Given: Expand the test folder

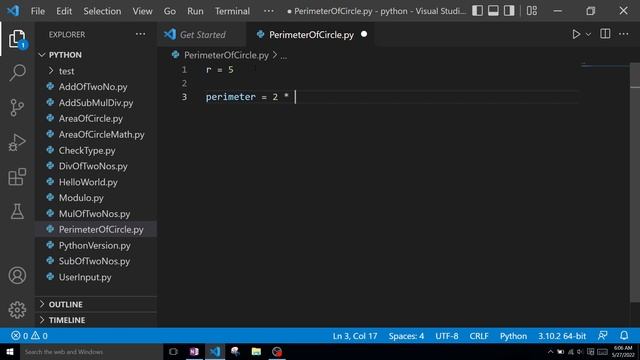Looking at the screenshot, I should [x=96, y=71].
